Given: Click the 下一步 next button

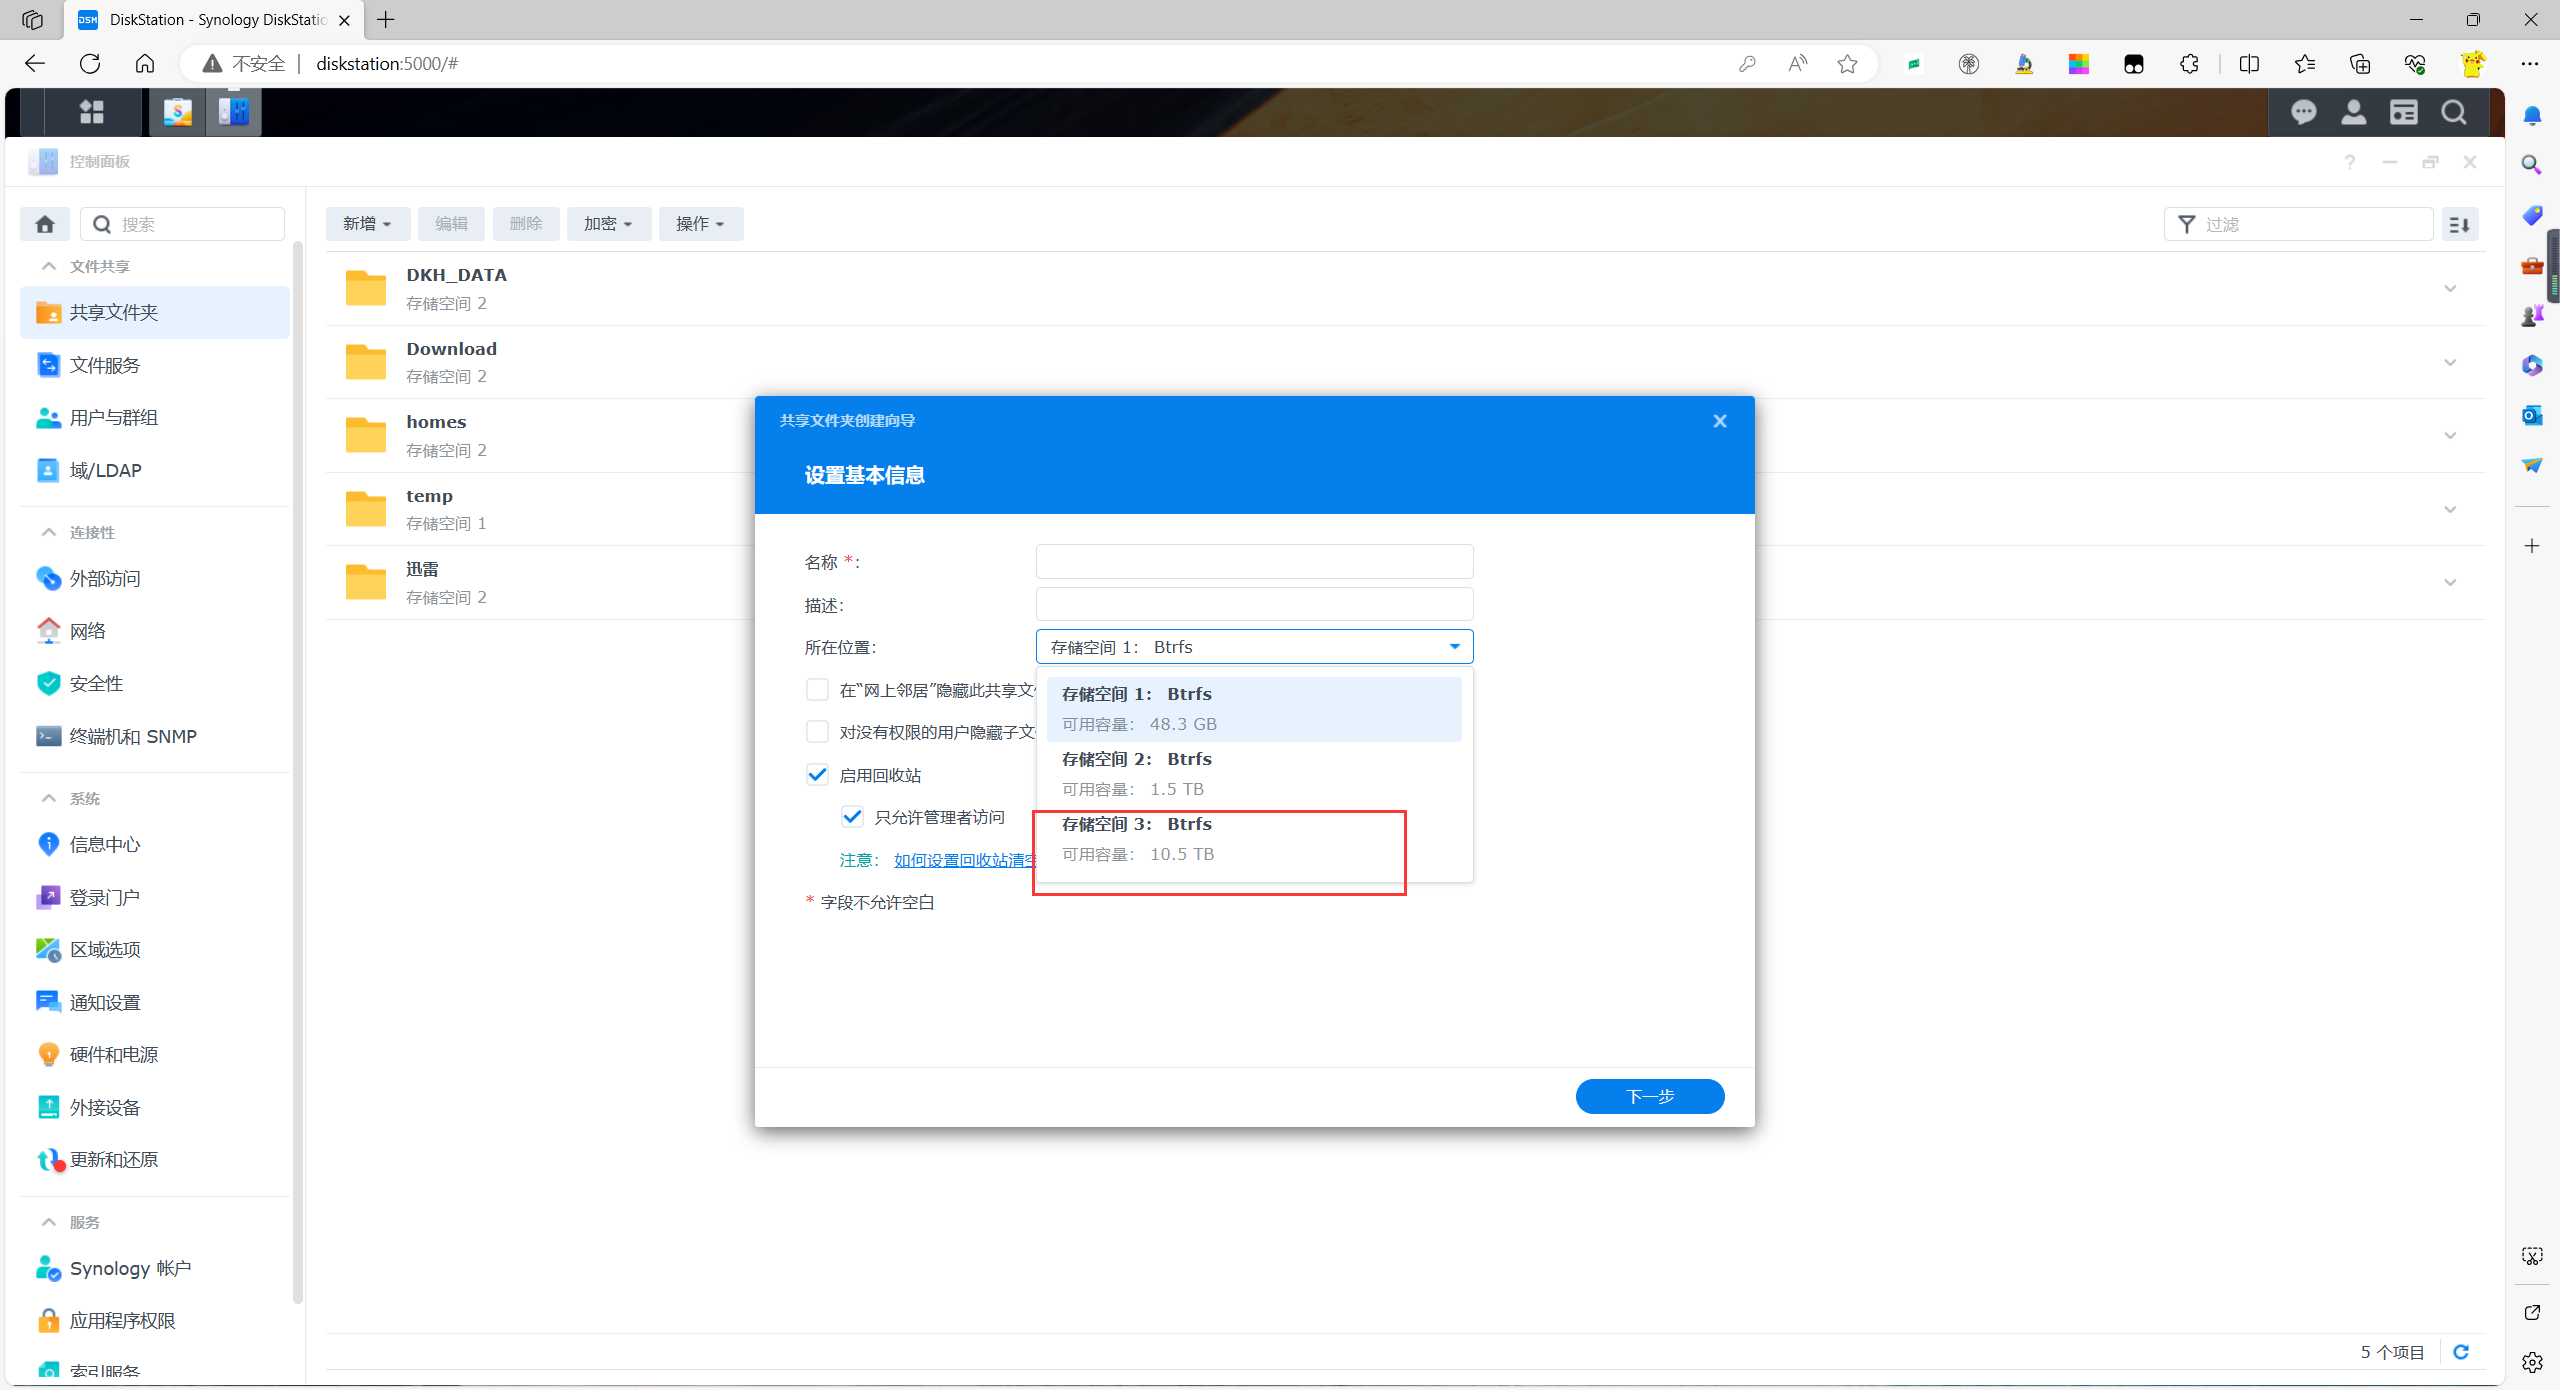Looking at the screenshot, I should point(1649,1096).
